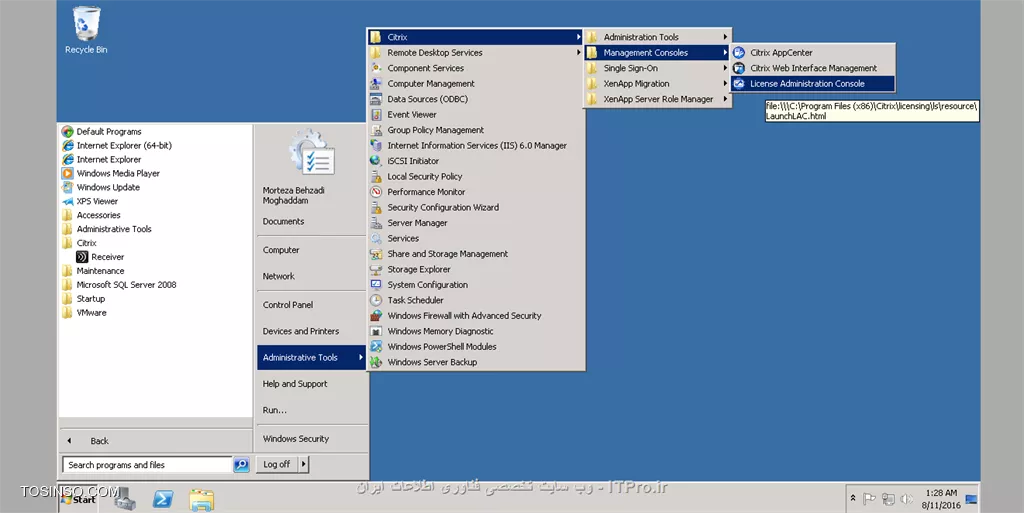The image size is (1024, 513).
Task: Click the IIS 6.0 Manager icon
Action: pos(376,146)
